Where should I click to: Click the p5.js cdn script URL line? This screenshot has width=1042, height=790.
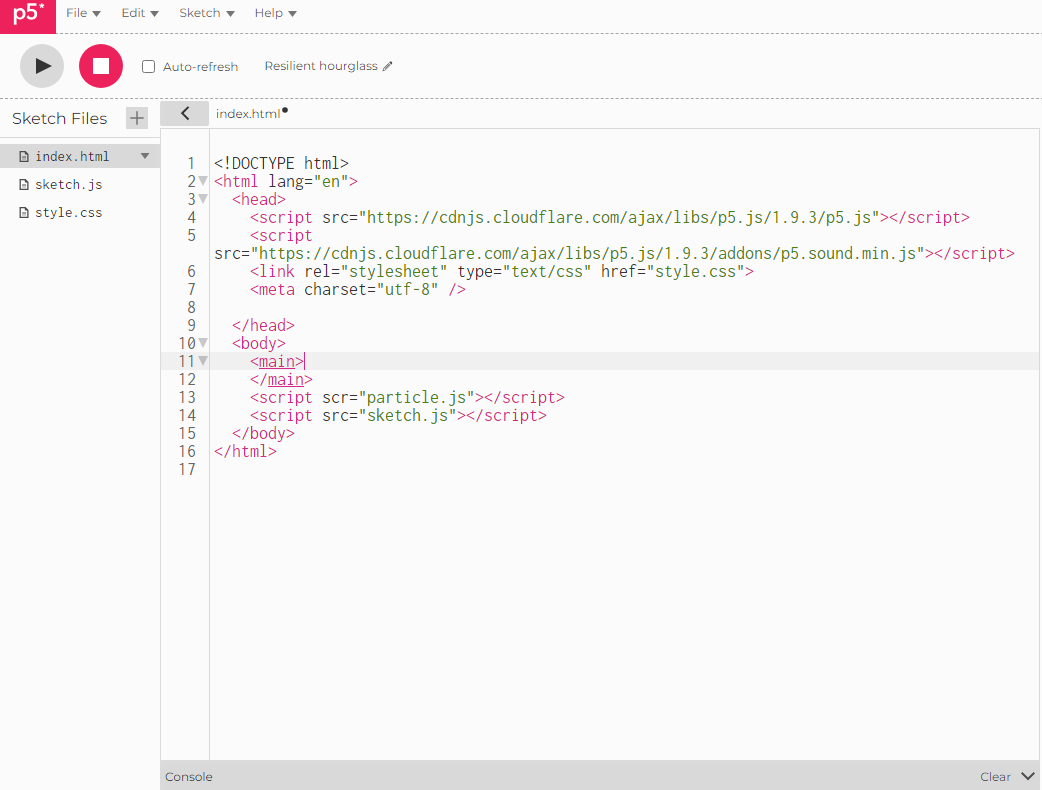(609, 217)
